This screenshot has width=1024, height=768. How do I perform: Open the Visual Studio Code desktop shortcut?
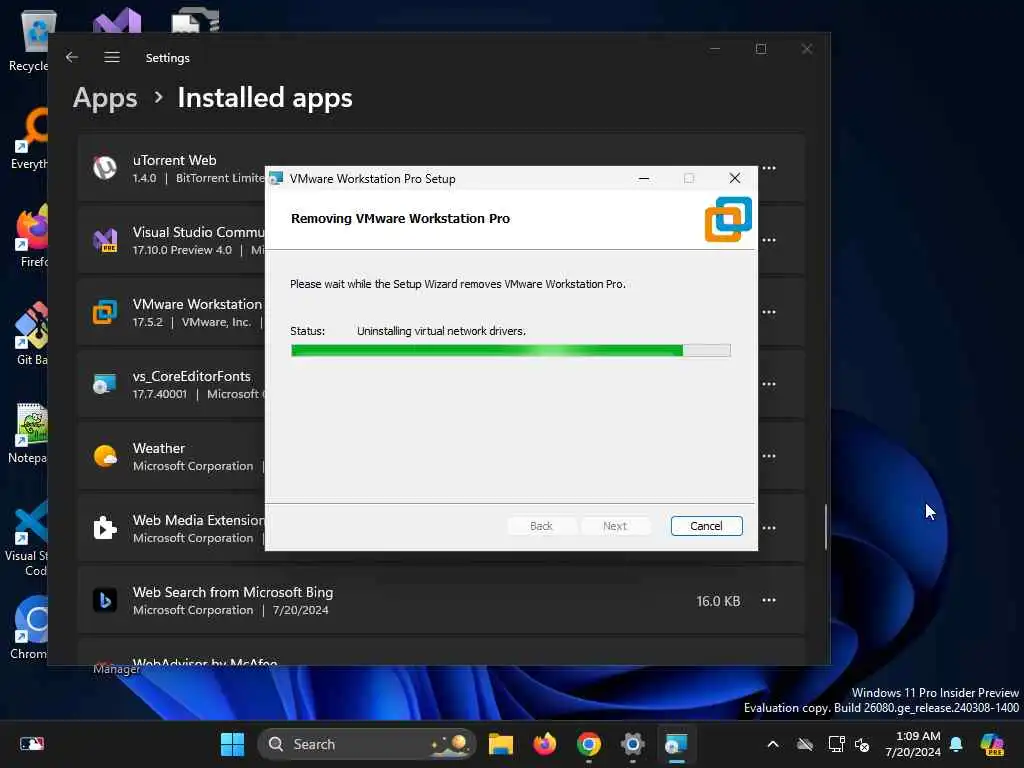pos(26,538)
